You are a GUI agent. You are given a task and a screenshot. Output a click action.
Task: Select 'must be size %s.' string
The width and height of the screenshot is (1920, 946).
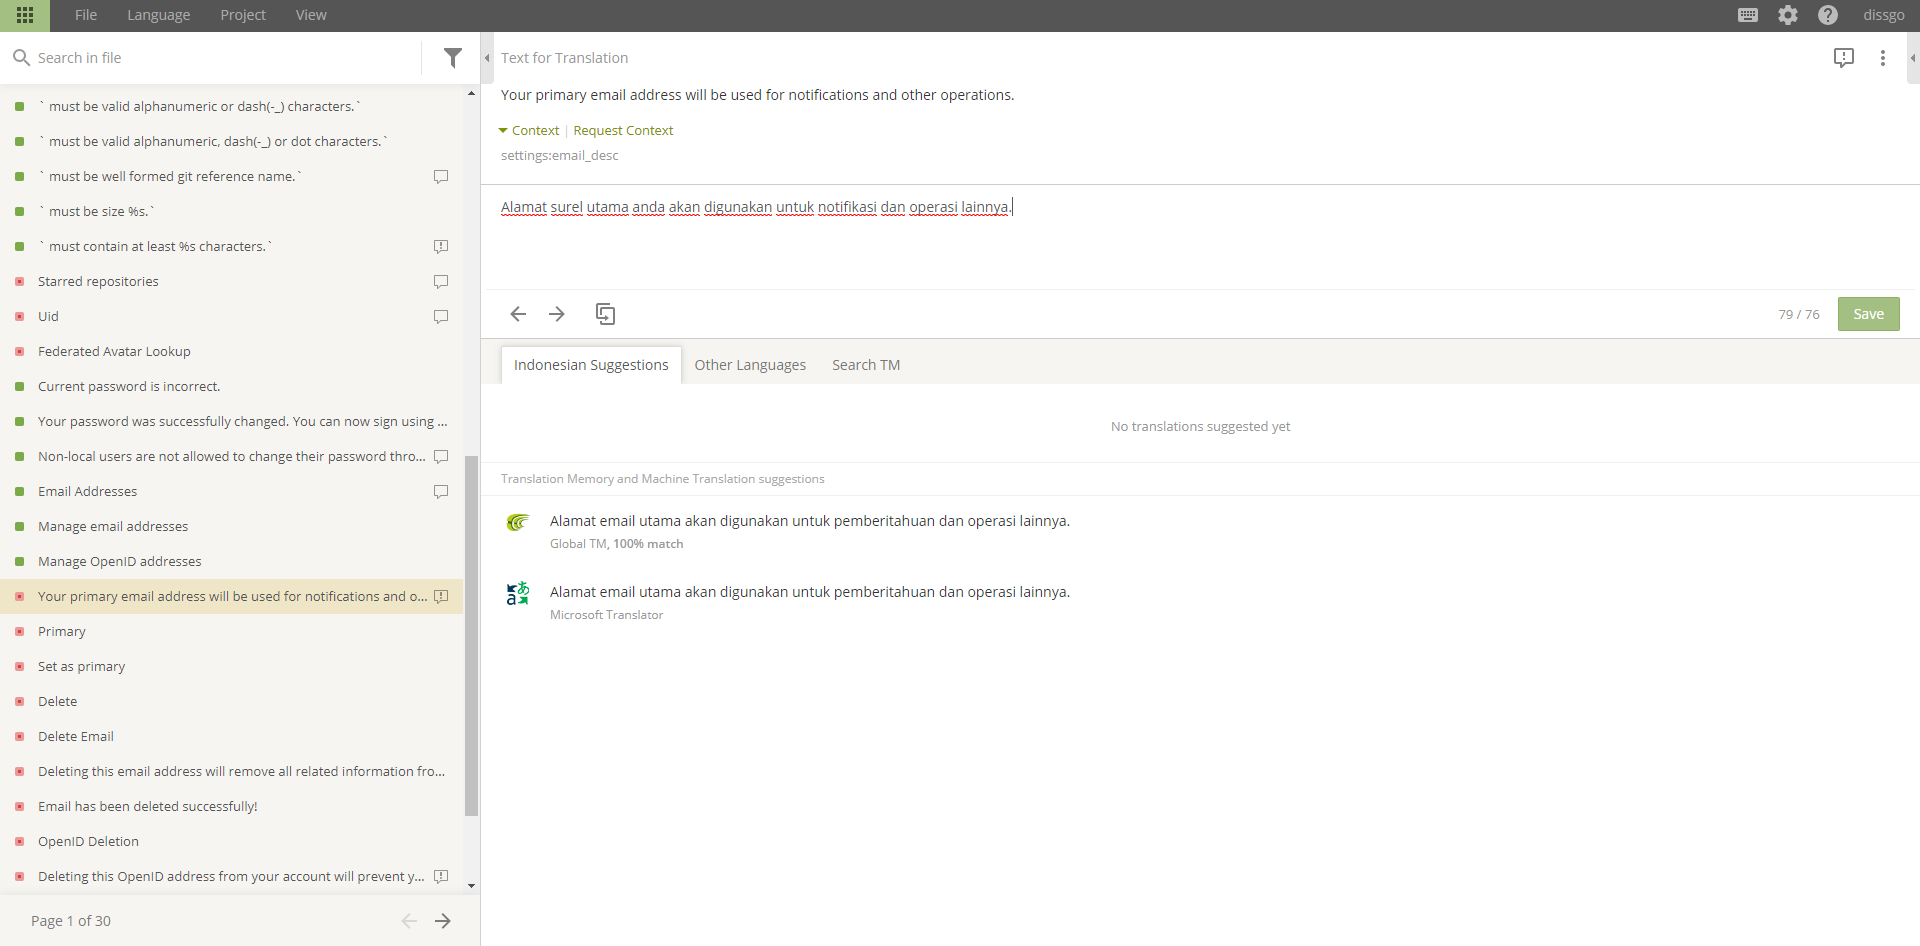coord(230,212)
